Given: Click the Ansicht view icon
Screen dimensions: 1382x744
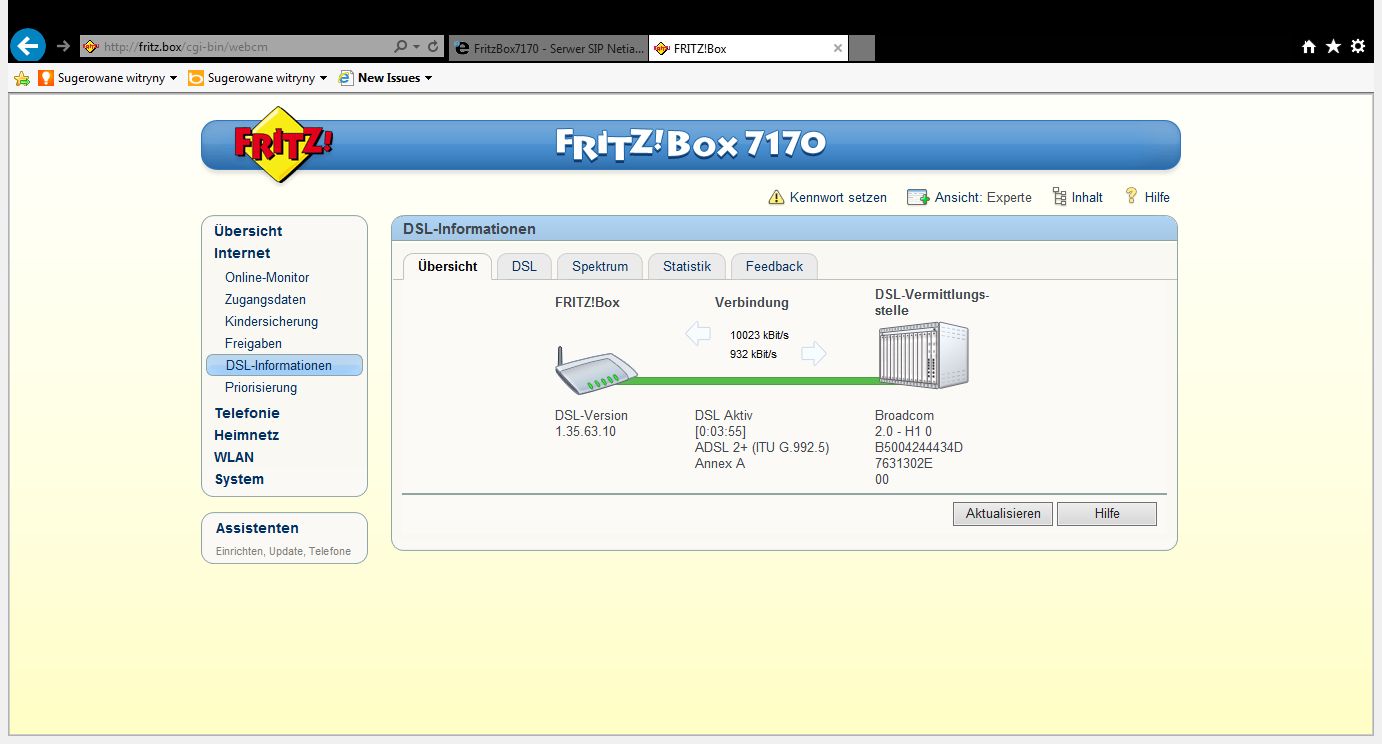Looking at the screenshot, I should click(918, 197).
